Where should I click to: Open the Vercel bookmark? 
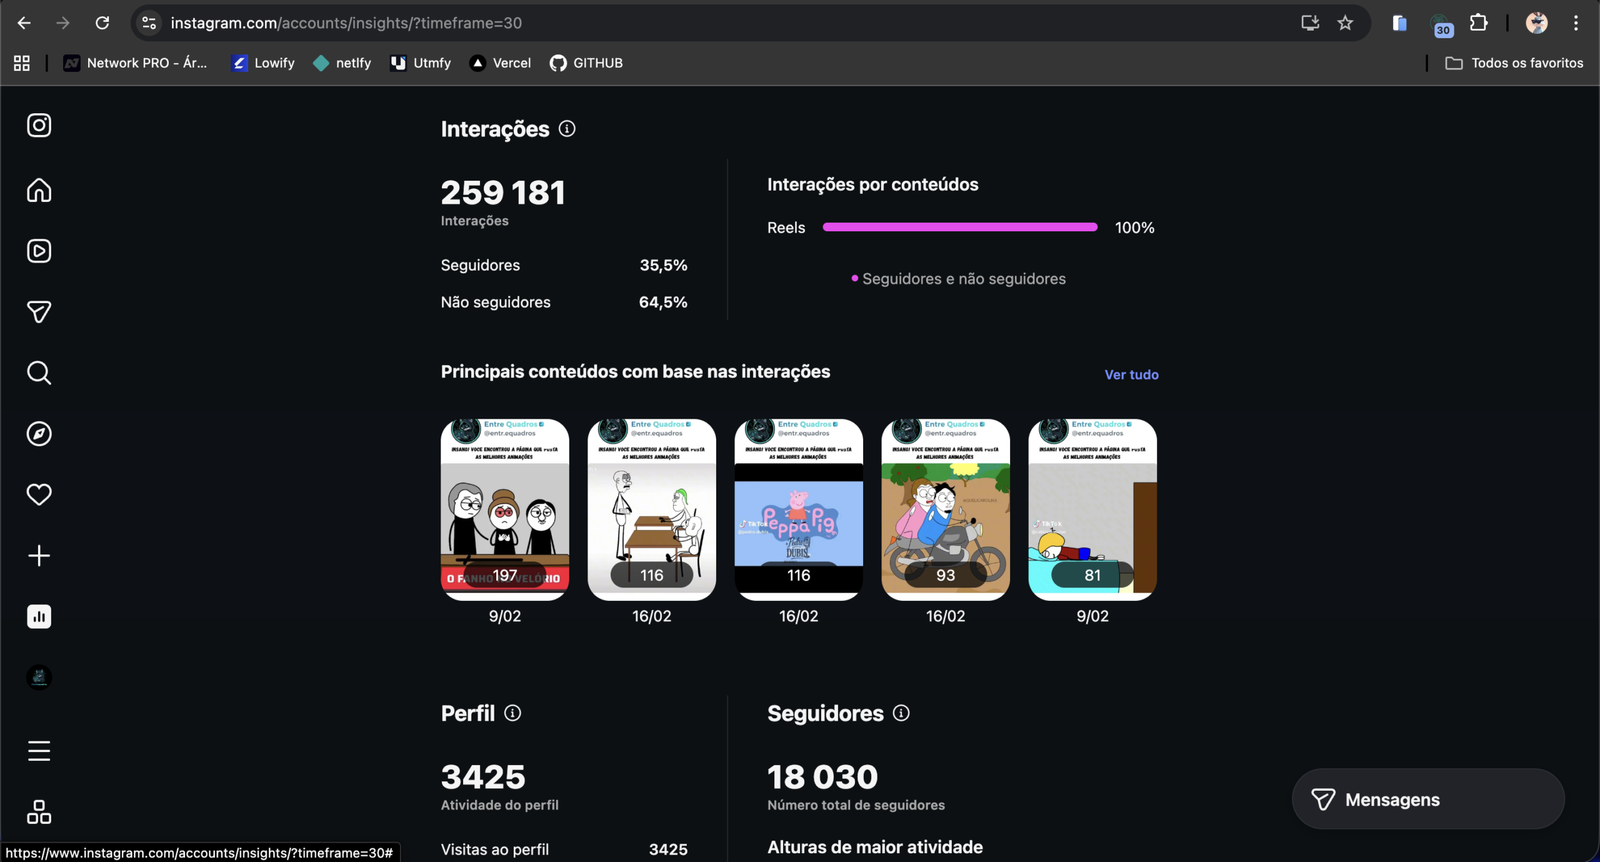pyautogui.click(x=500, y=63)
